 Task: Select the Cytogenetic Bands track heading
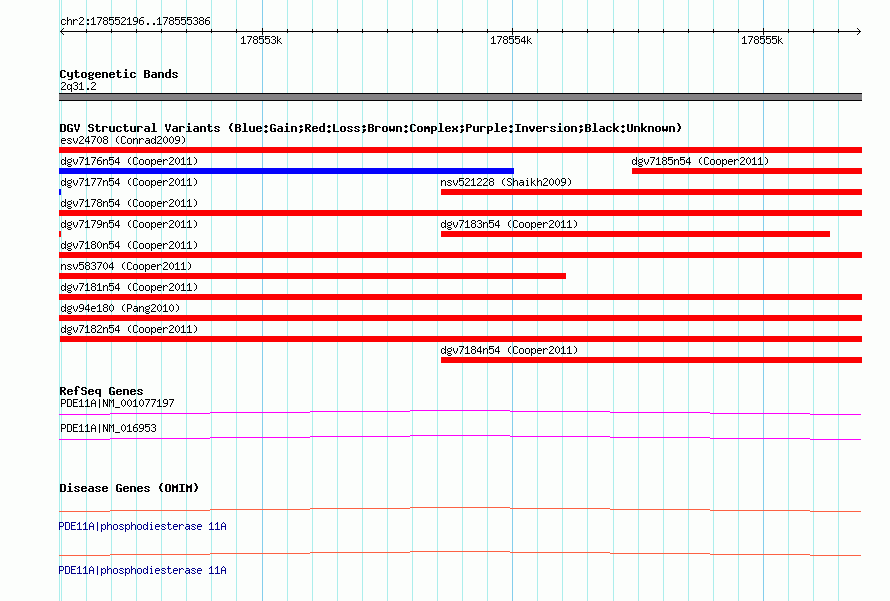pos(119,74)
